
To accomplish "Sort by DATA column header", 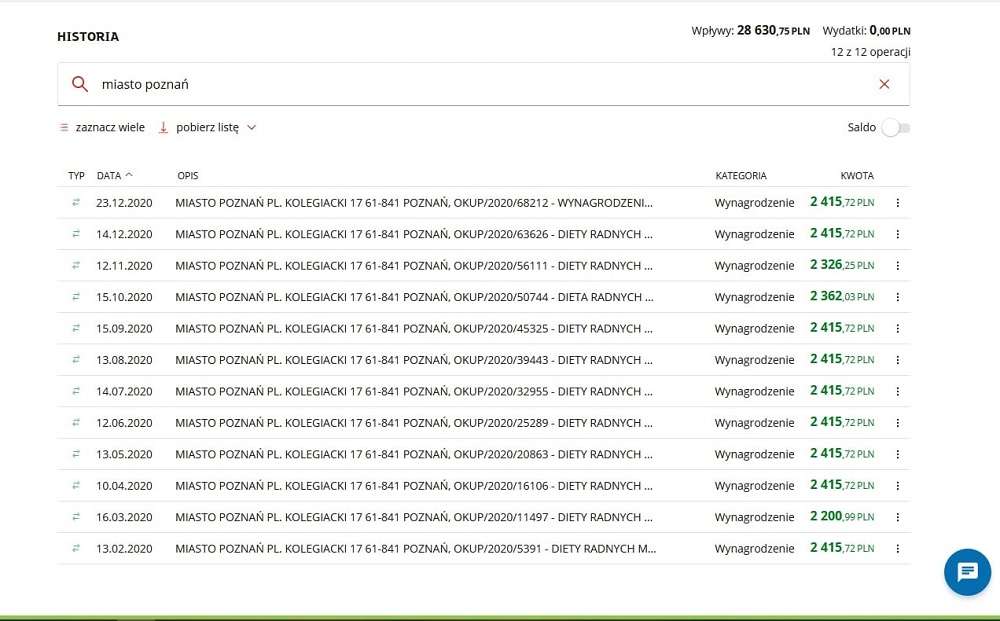I will 109,176.
